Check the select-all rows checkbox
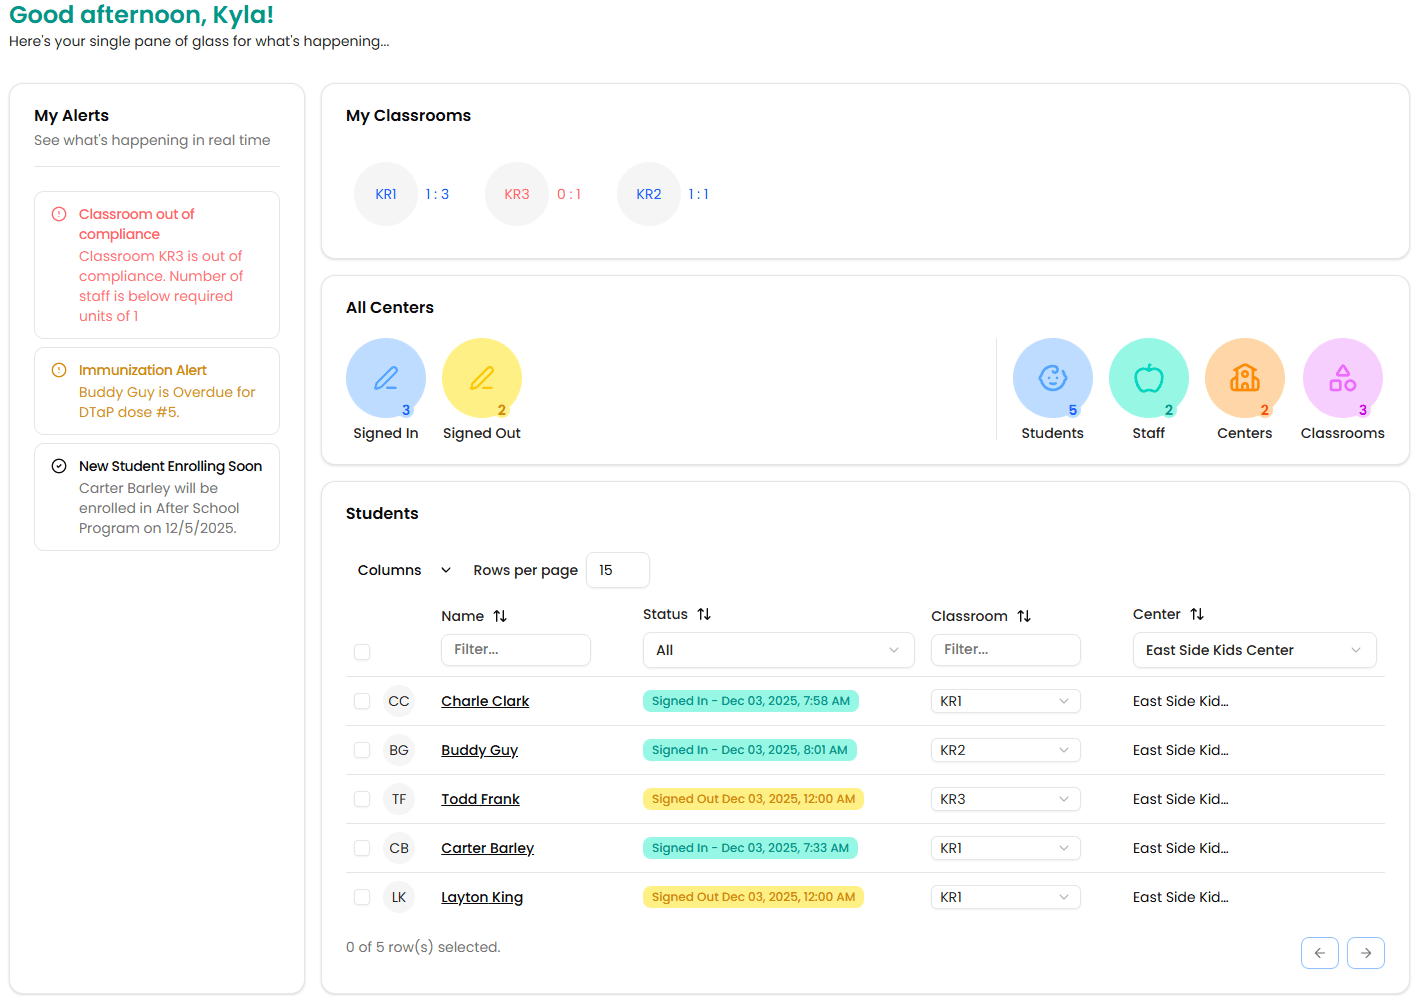This screenshot has height=996, width=1414. (x=362, y=652)
